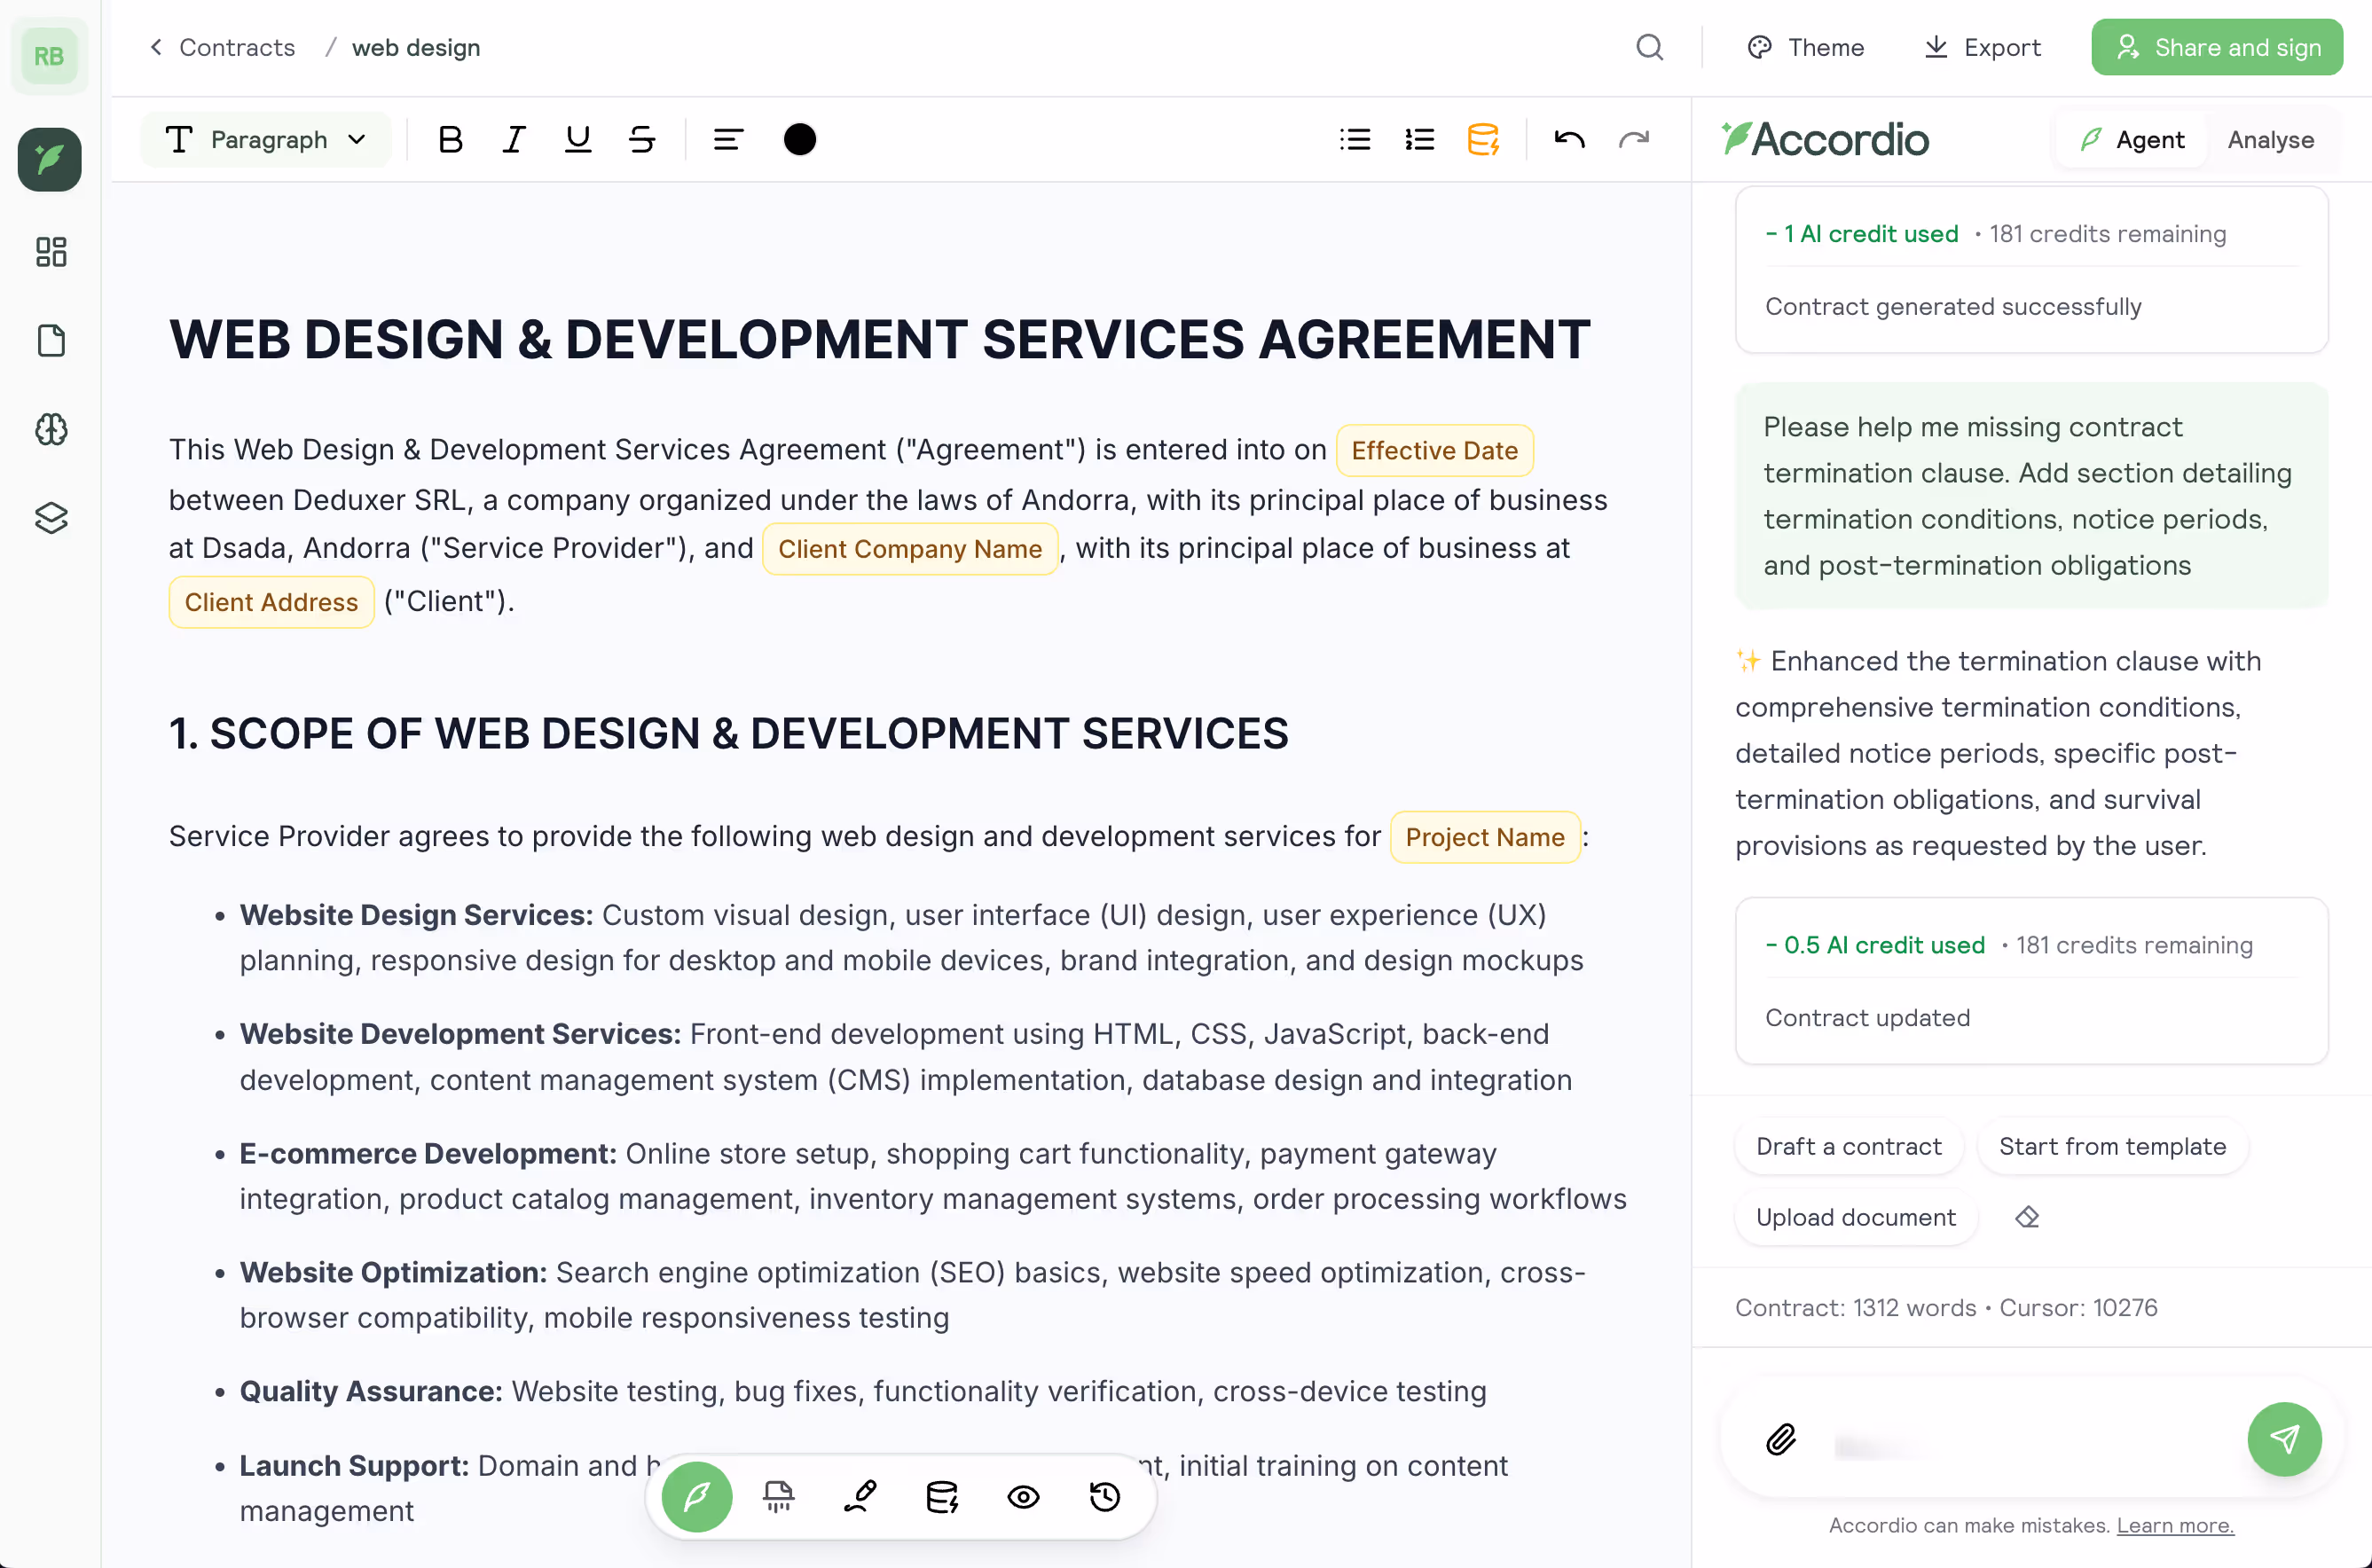This screenshot has width=2372, height=1568.
Task: Open the Paragraph style dropdown
Action: [266, 140]
